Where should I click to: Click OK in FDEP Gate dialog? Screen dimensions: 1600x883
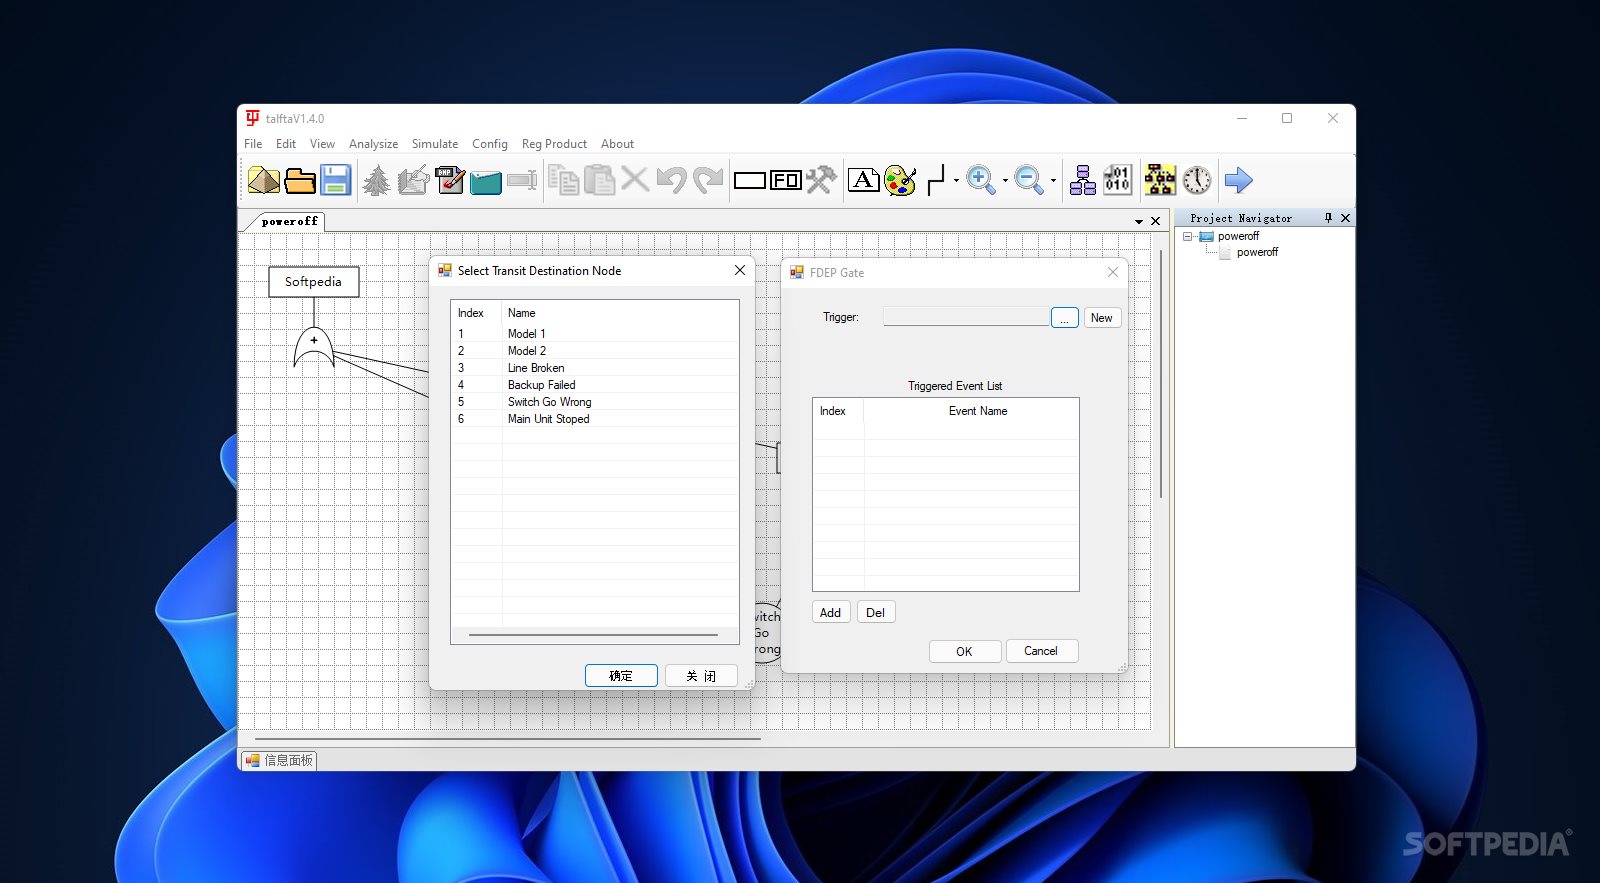(x=964, y=651)
